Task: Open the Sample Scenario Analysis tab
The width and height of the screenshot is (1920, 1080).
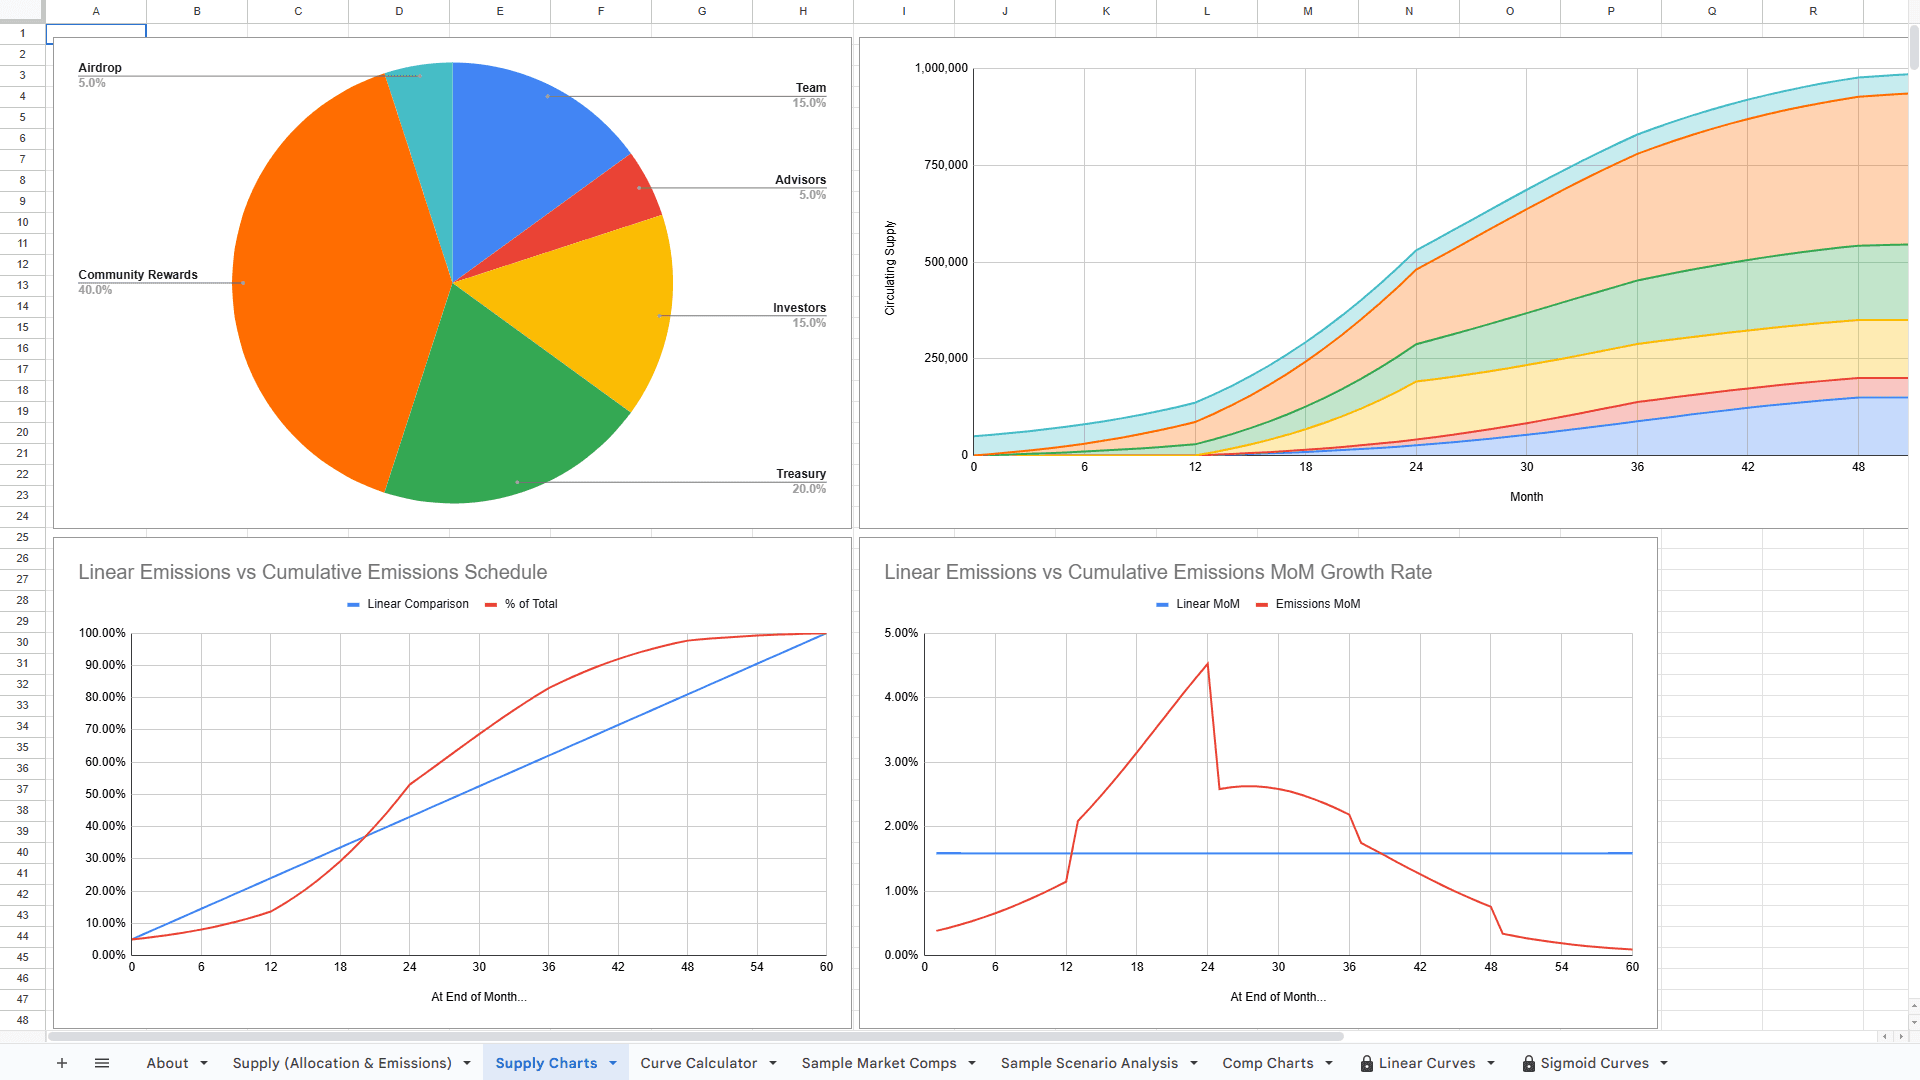Action: [1089, 1063]
